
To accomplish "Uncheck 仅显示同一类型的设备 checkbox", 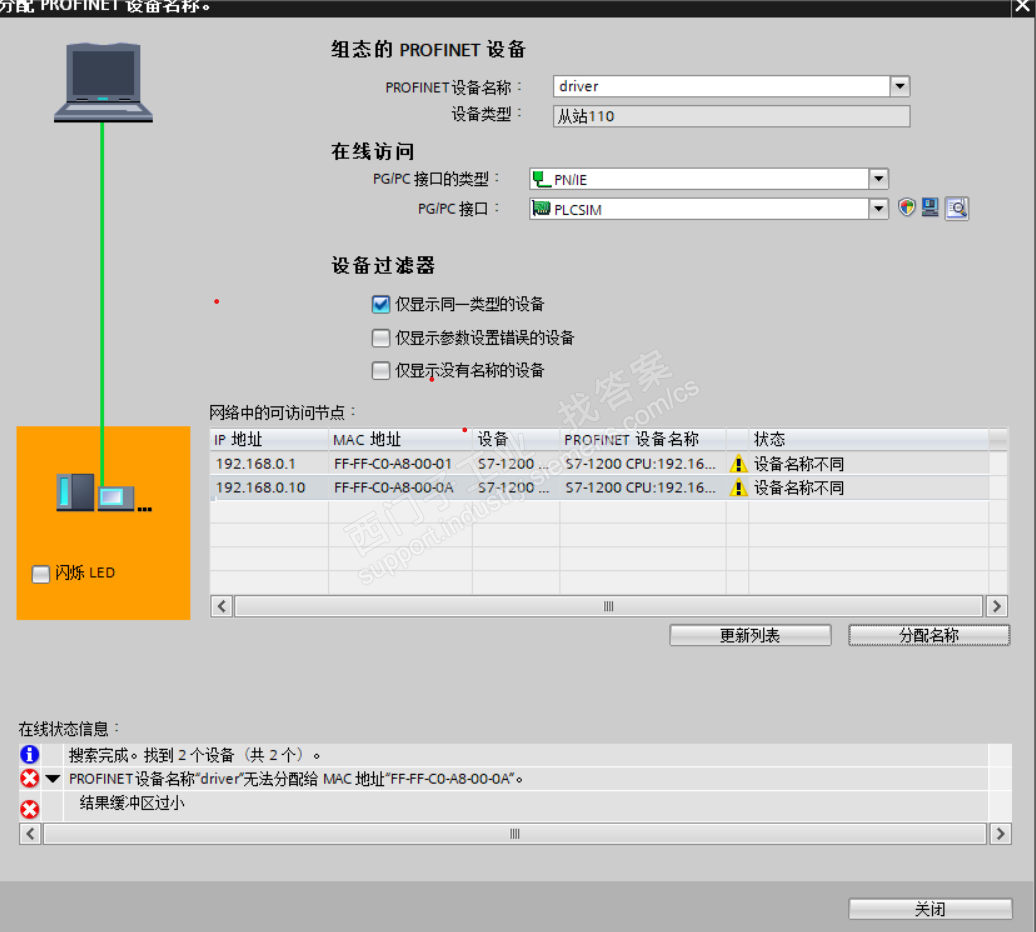I will tap(381, 305).
